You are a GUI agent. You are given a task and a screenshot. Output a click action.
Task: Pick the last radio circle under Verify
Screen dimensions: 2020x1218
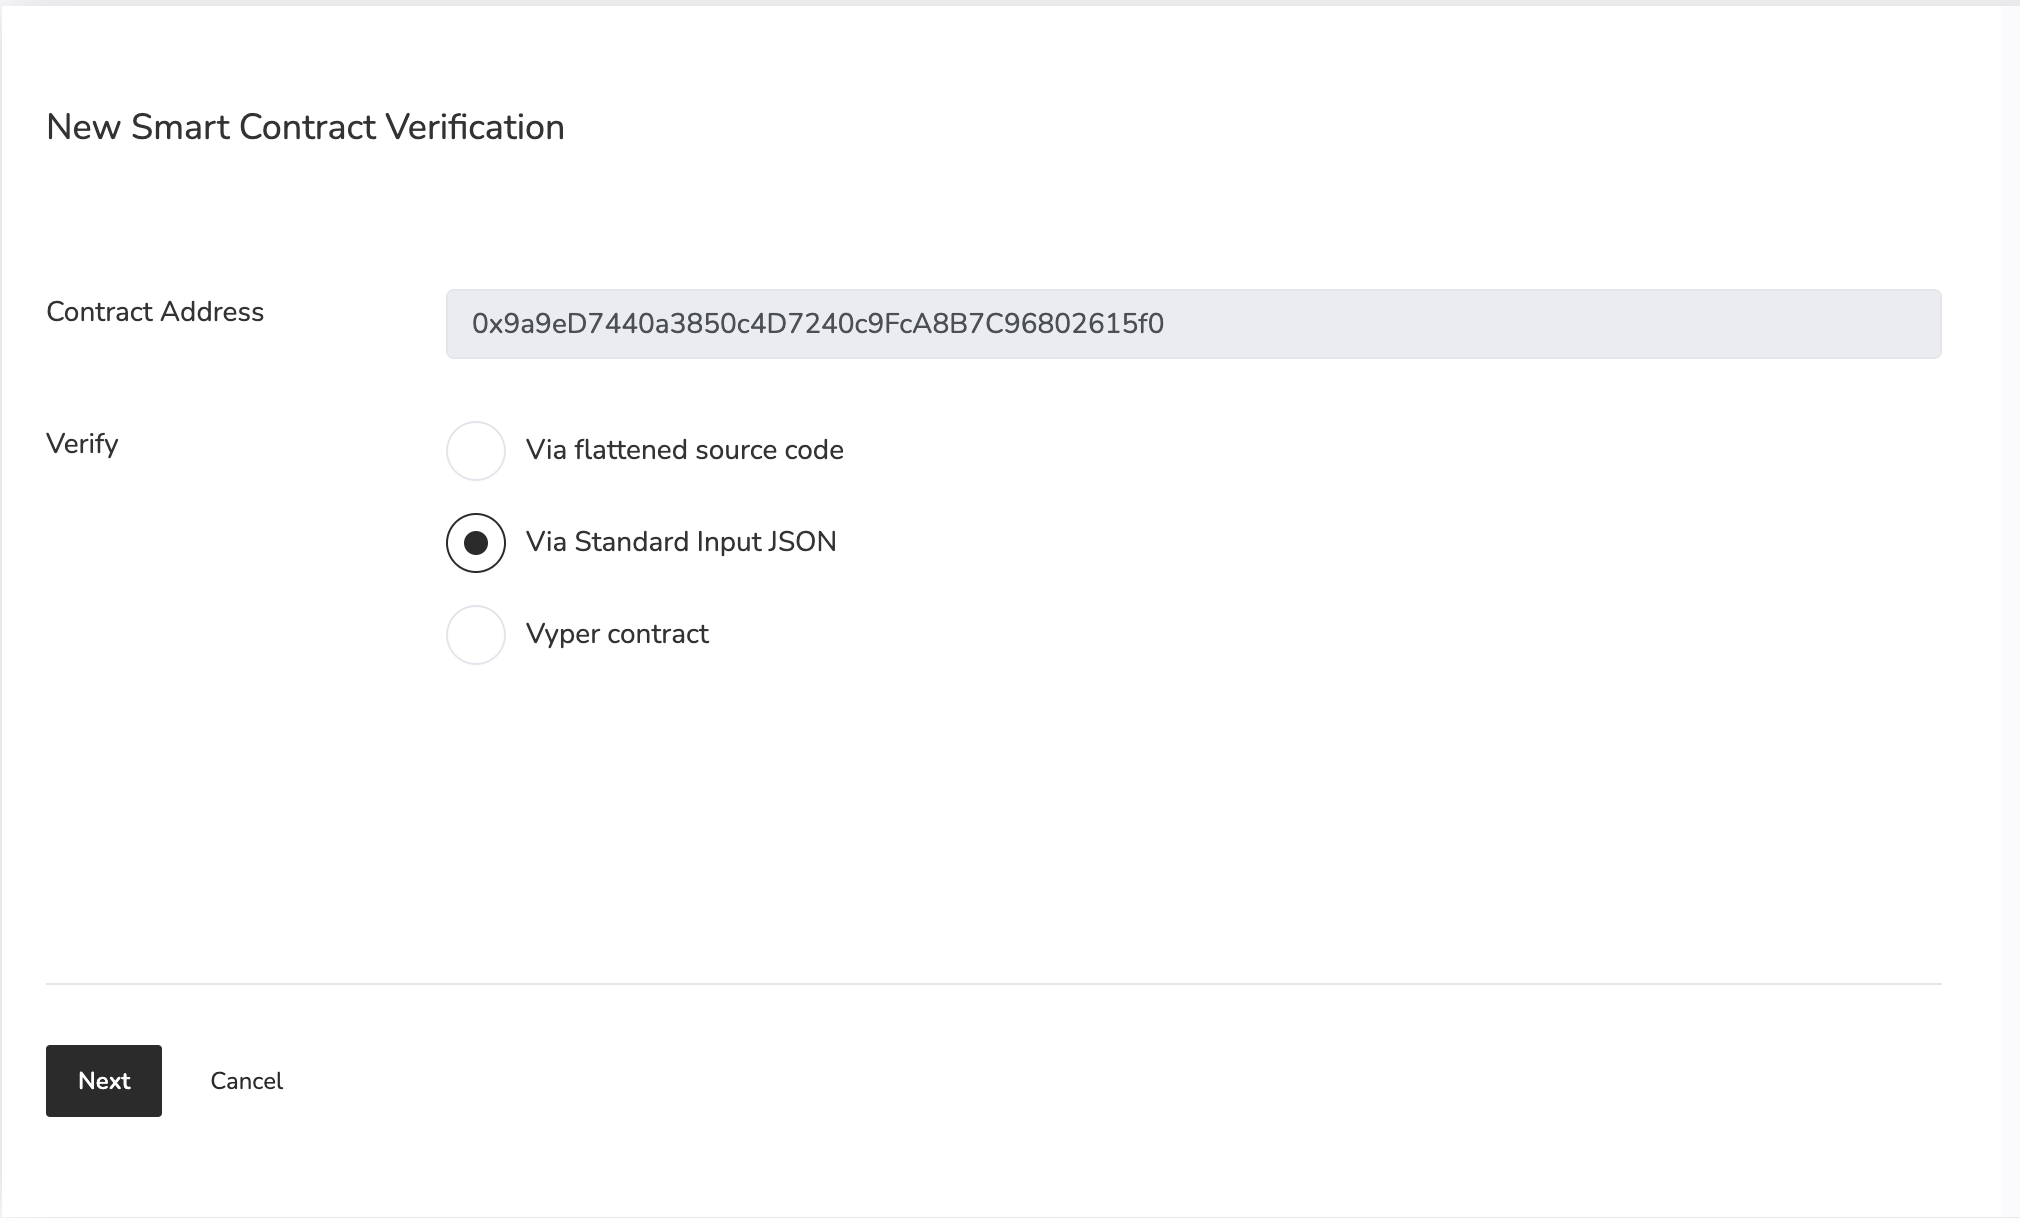pos(476,635)
